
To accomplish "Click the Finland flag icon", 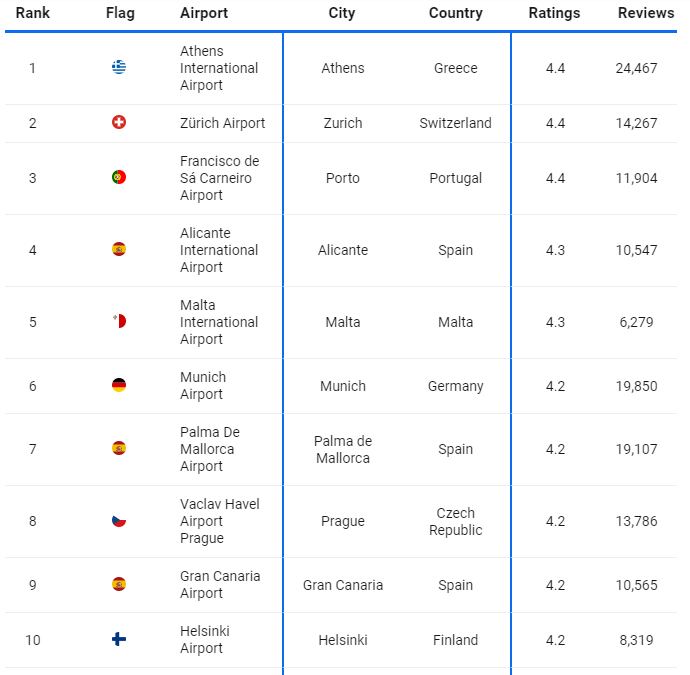I will click(119, 640).
